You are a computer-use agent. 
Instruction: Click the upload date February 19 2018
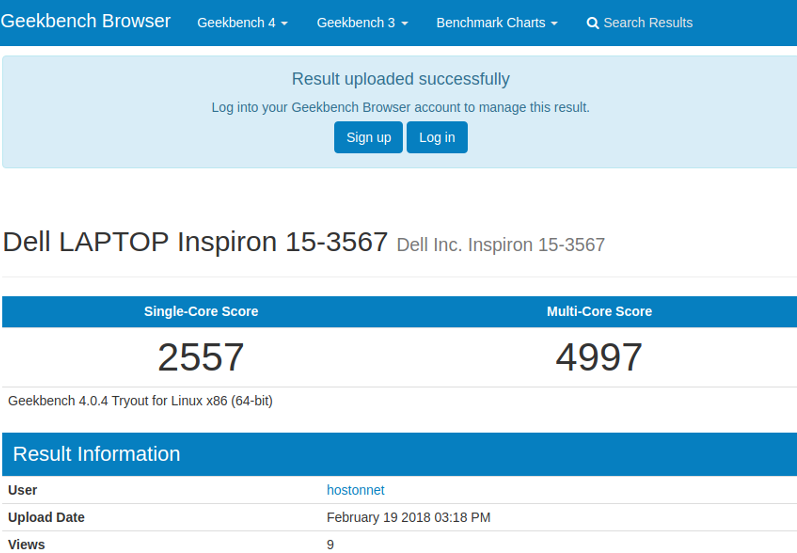pyautogui.click(x=408, y=517)
